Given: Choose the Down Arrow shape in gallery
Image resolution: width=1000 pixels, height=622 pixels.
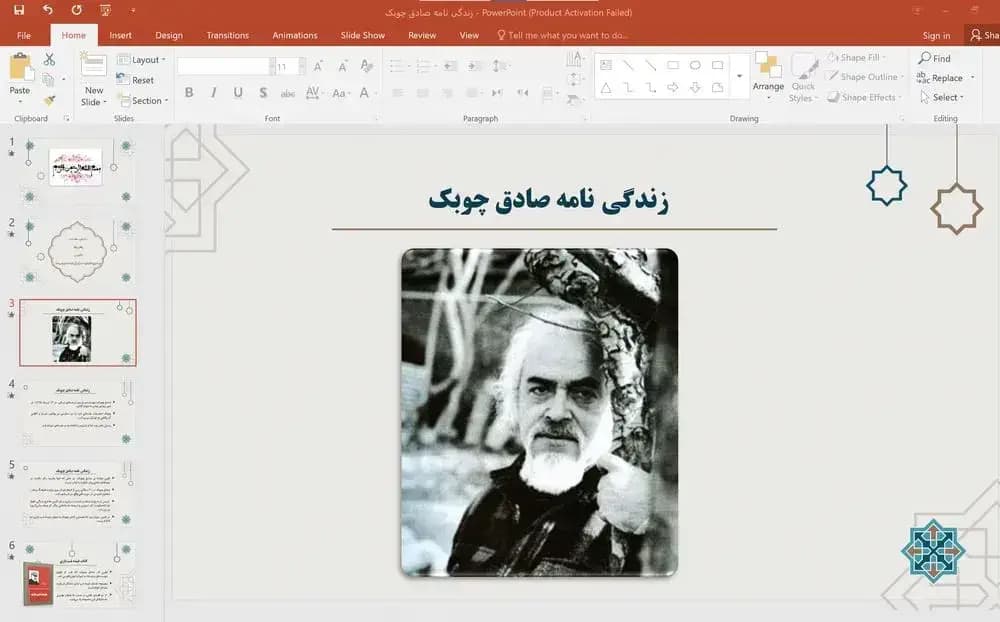Looking at the screenshot, I should [x=695, y=88].
